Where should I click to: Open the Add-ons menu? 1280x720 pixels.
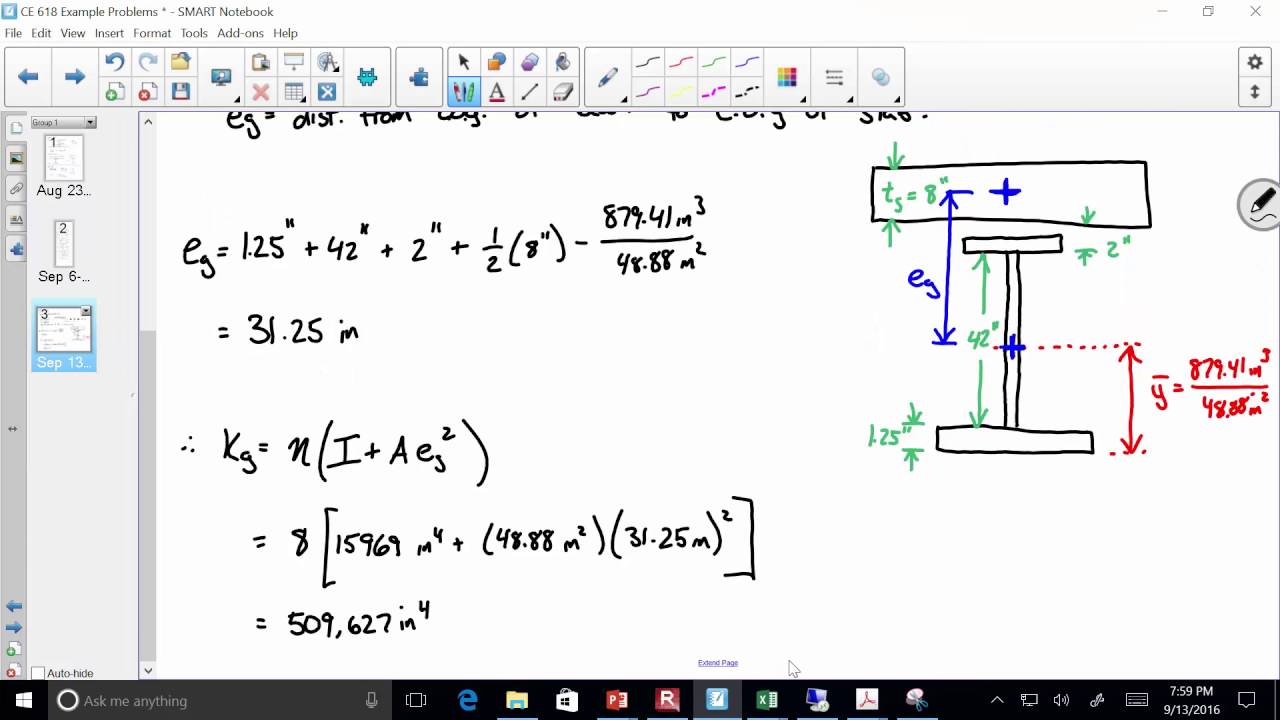[240, 33]
